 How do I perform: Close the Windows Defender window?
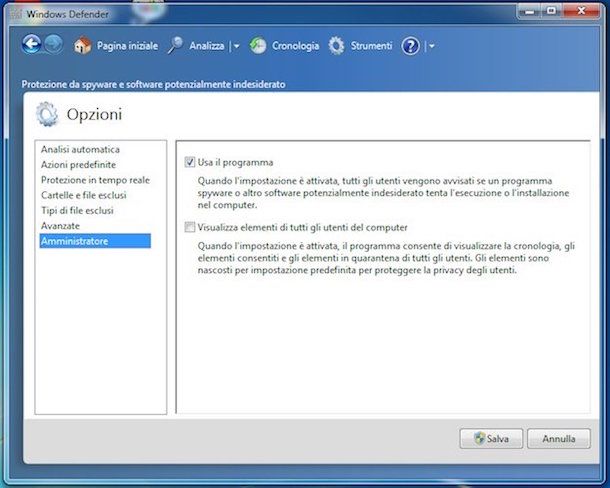tap(581, 11)
